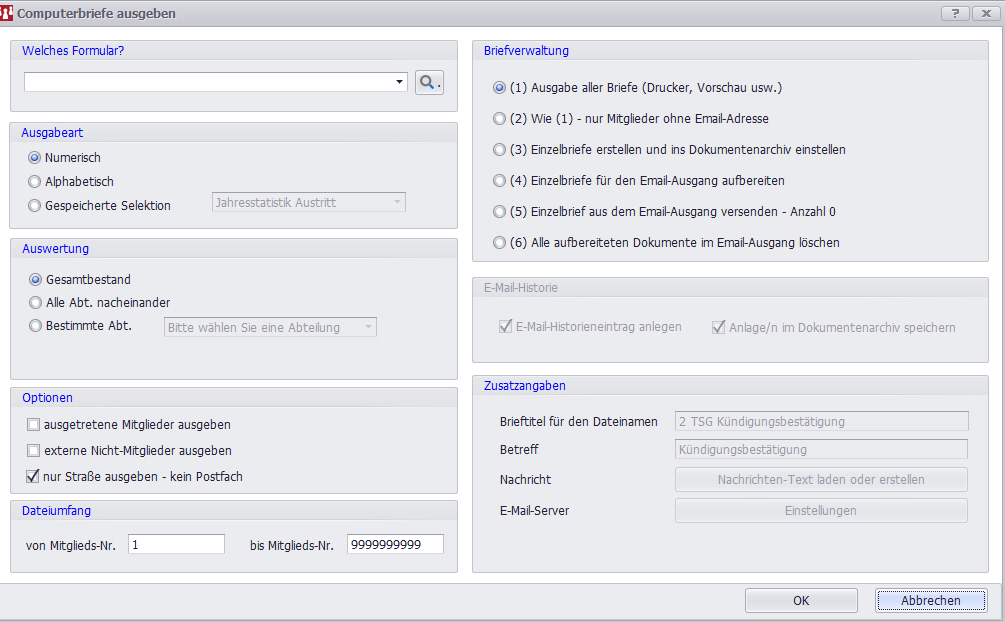The width and height of the screenshot is (1005, 622).
Task: Tick 'externe Nicht-Mitglieder ausgeben' checkbox
Action: [34, 451]
